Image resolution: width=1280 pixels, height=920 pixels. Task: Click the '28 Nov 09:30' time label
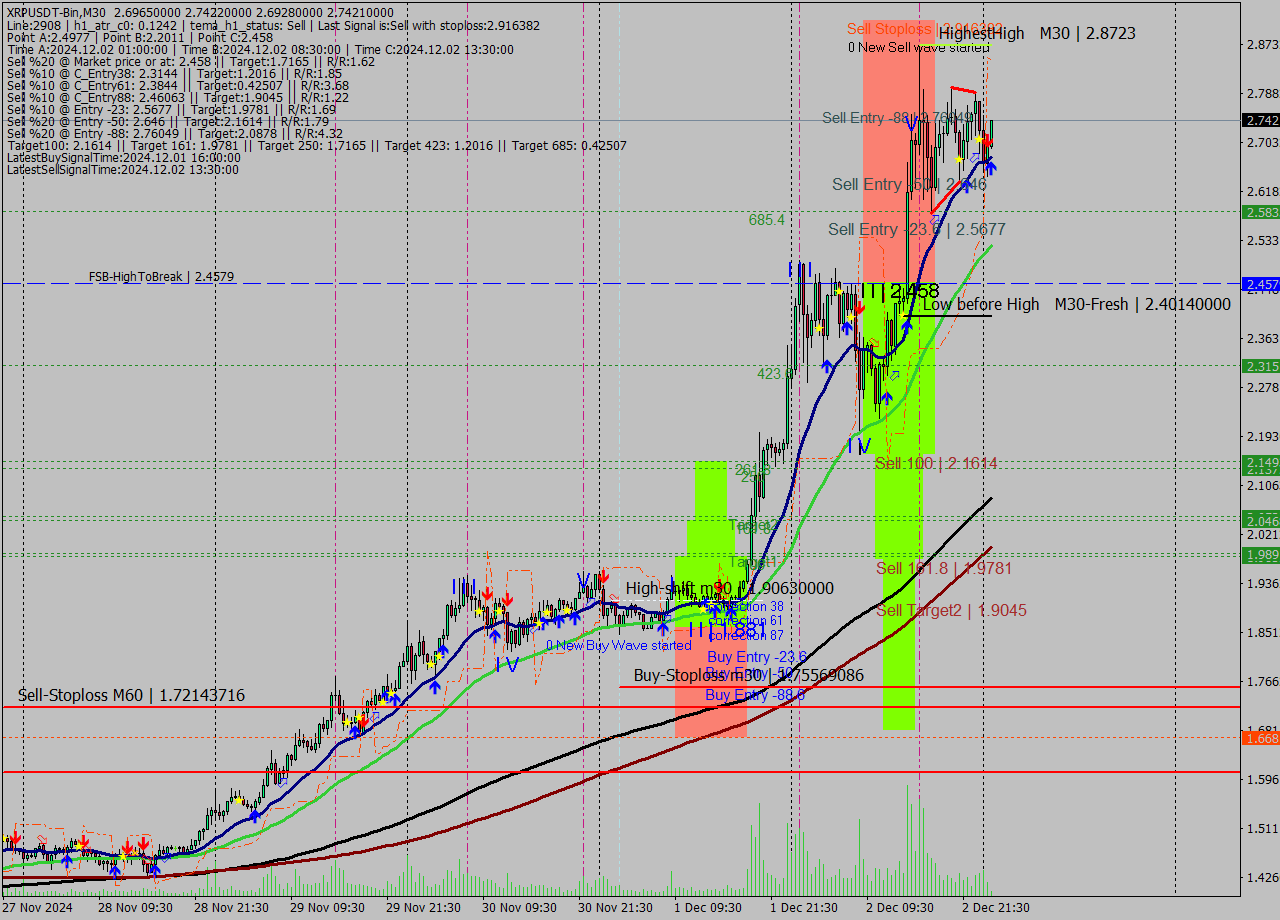click(133, 907)
